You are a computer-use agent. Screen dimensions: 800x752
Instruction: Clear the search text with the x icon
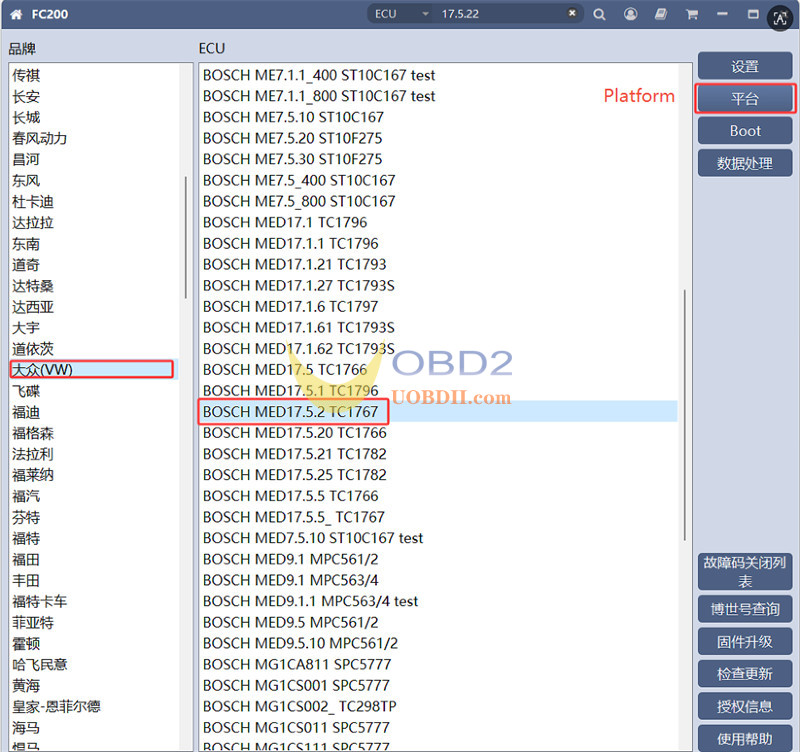coord(572,13)
